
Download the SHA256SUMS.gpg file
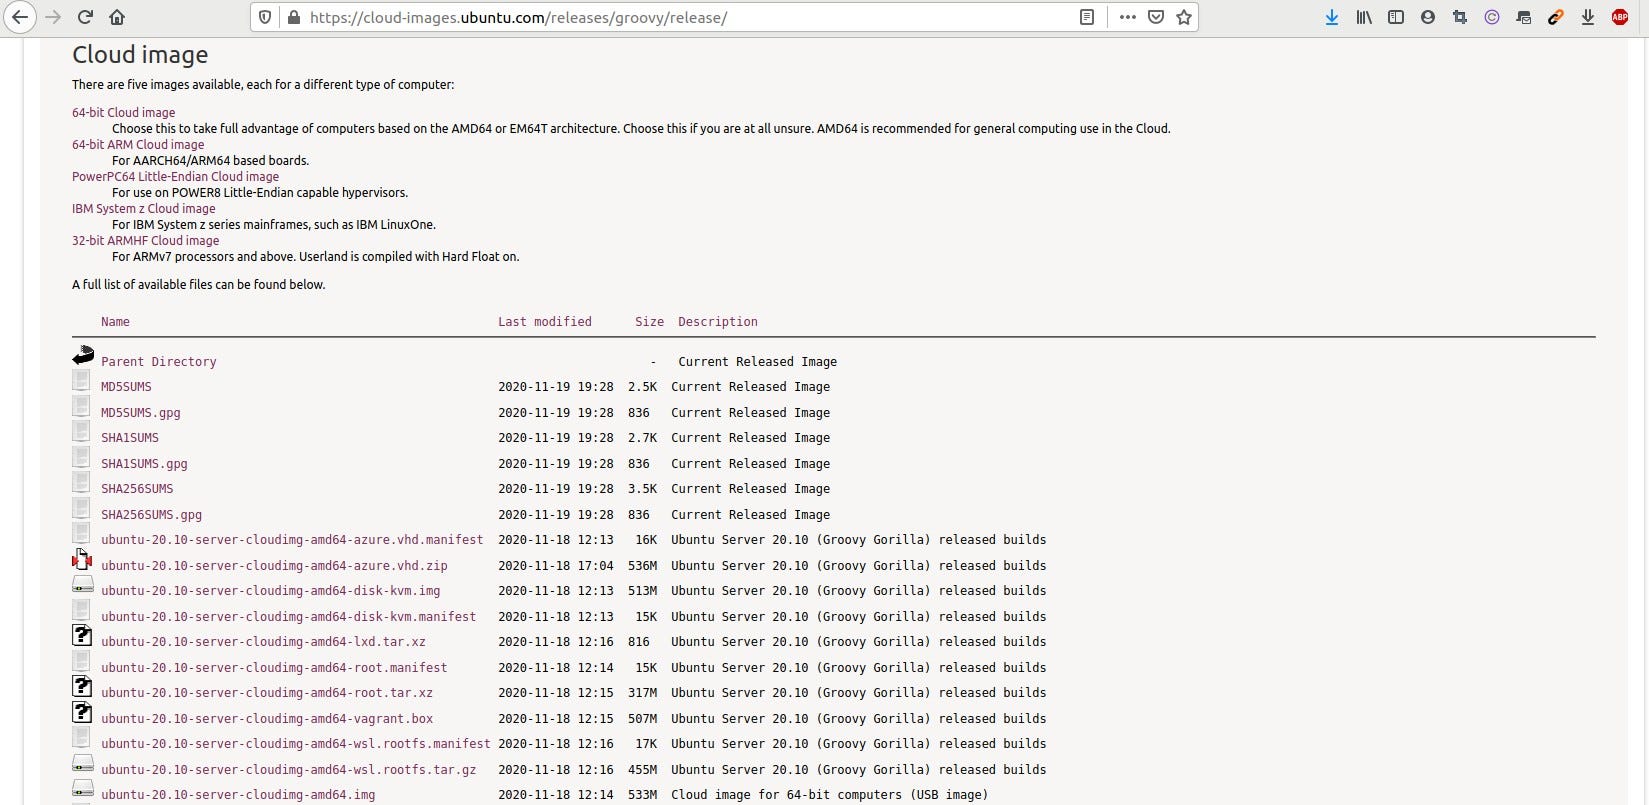(x=151, y=515)
